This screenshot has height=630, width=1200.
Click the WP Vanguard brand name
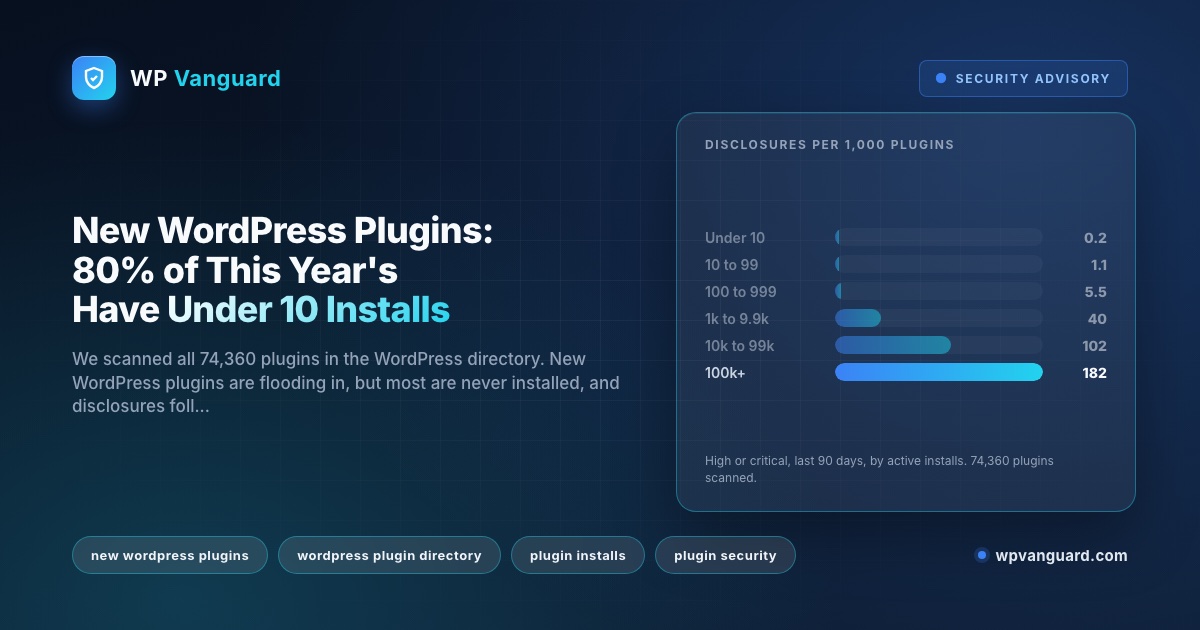pos(205,78)
